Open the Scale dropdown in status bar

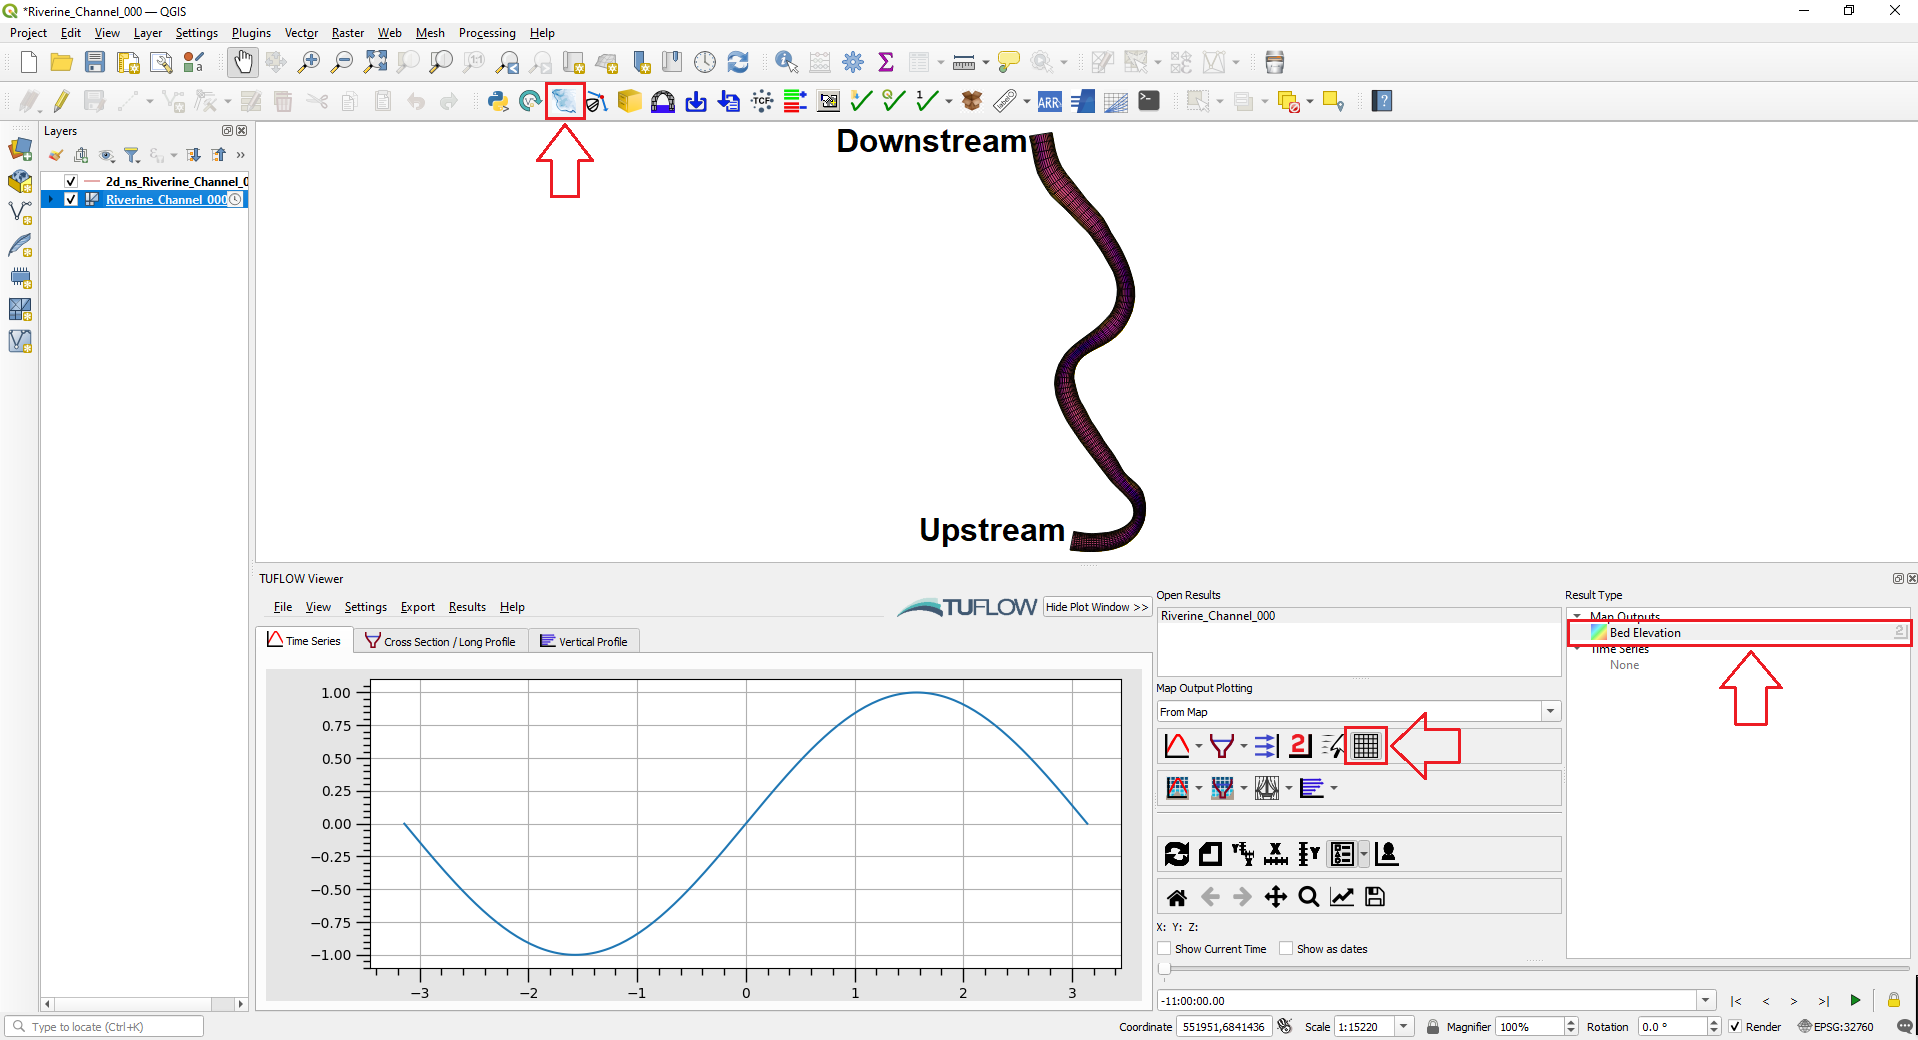[1404, 1027]
